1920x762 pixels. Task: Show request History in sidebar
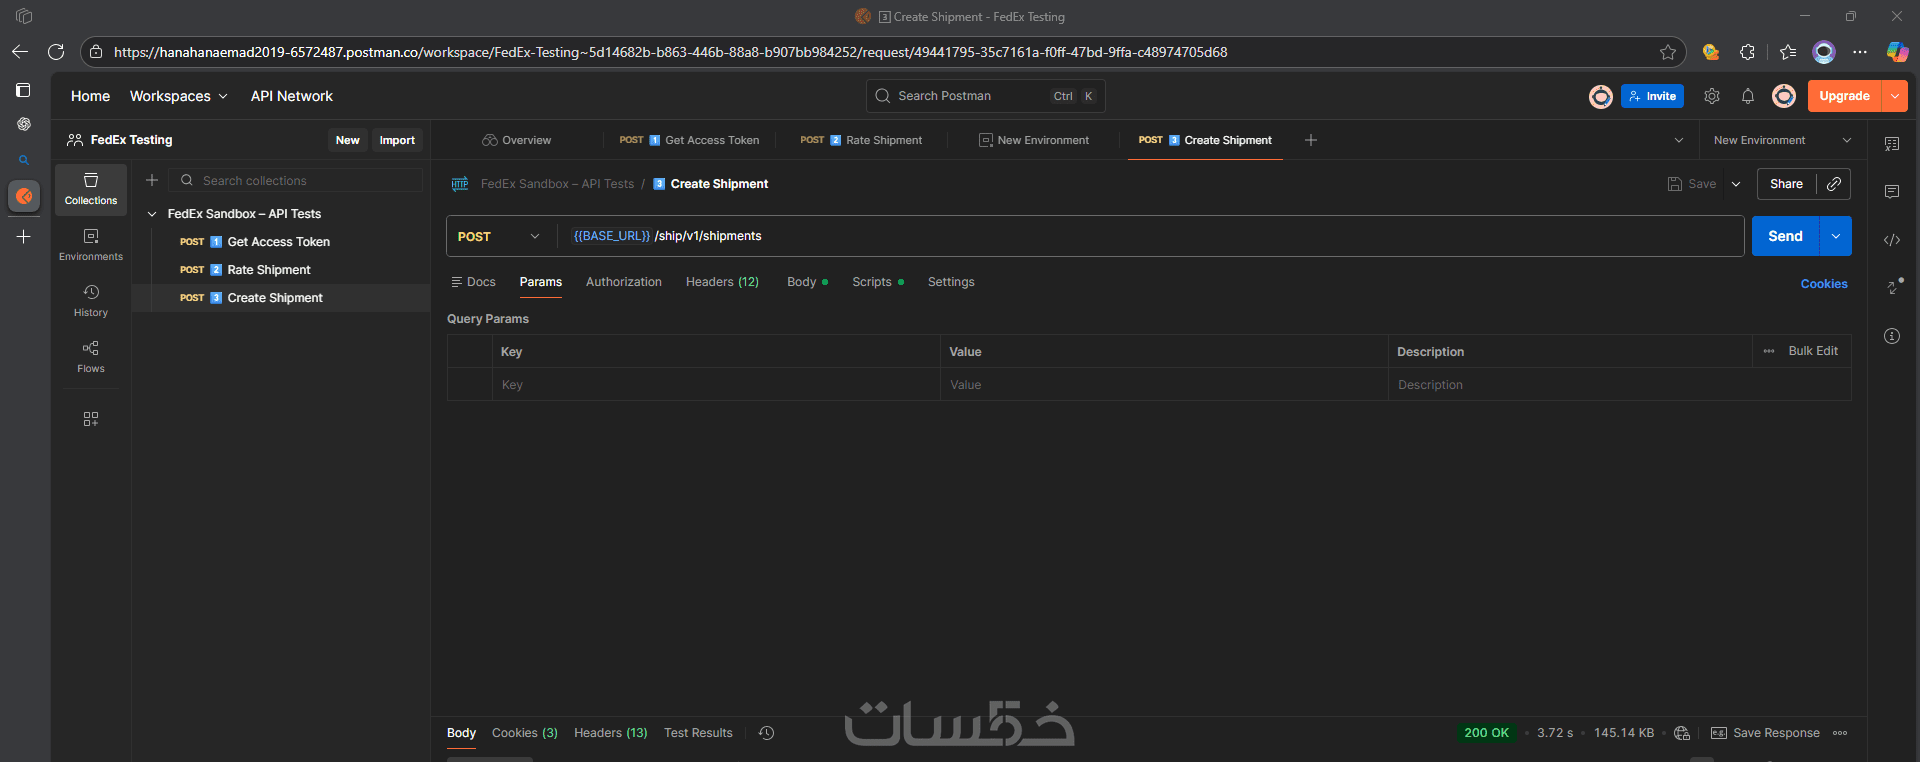point(91,301)
